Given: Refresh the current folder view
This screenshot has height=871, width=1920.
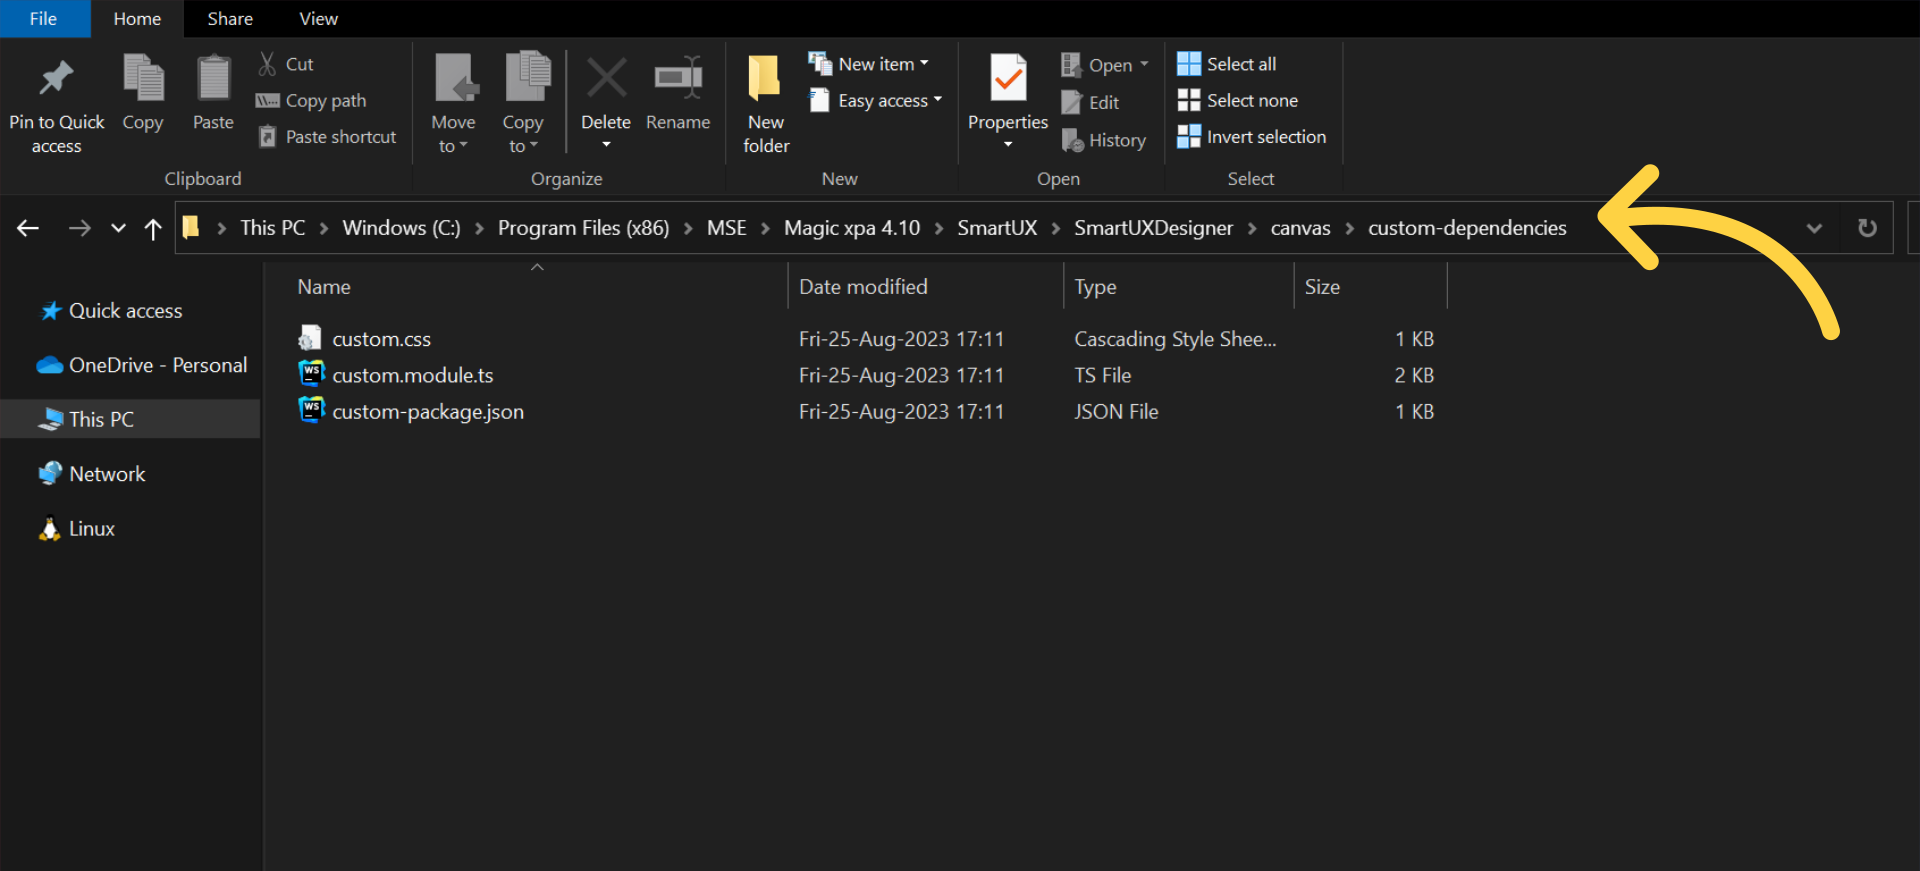Looking at the screenshot, I should [x=1867, y=228].
